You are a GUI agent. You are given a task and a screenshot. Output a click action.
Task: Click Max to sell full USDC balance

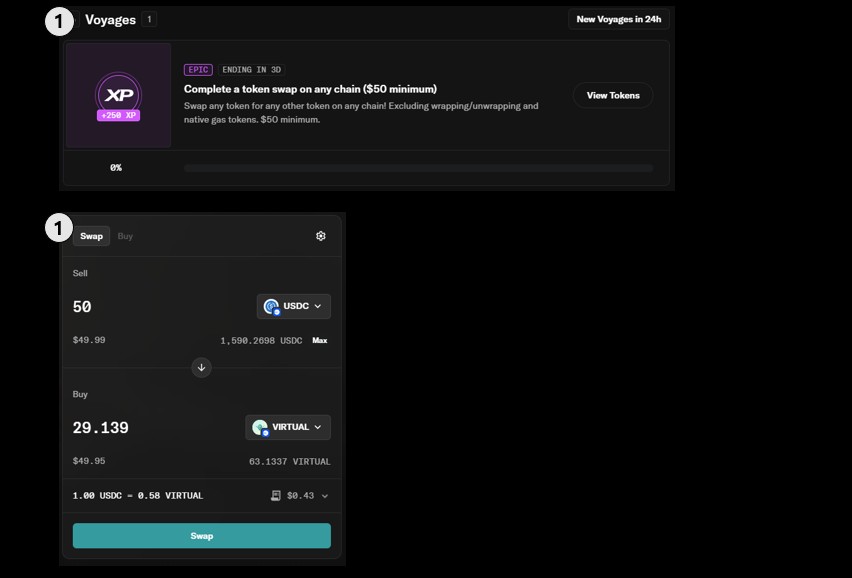point(320,341)
